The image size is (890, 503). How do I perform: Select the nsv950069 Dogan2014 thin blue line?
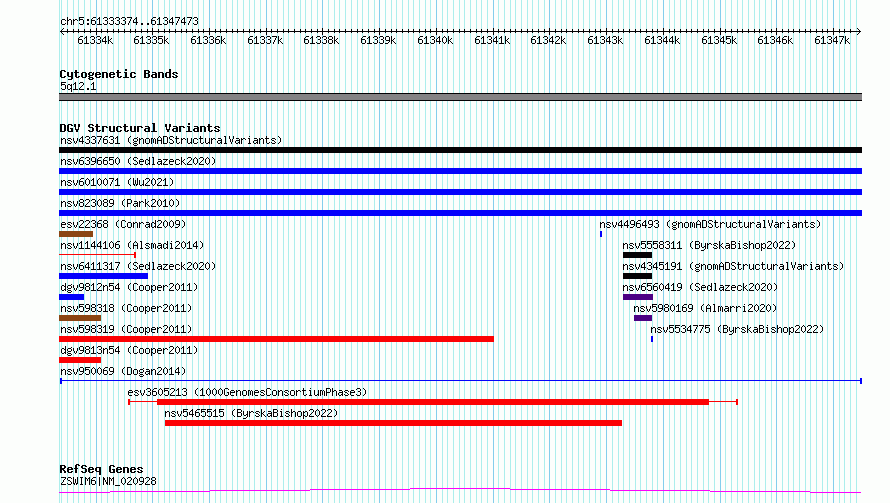pos(460,381)
